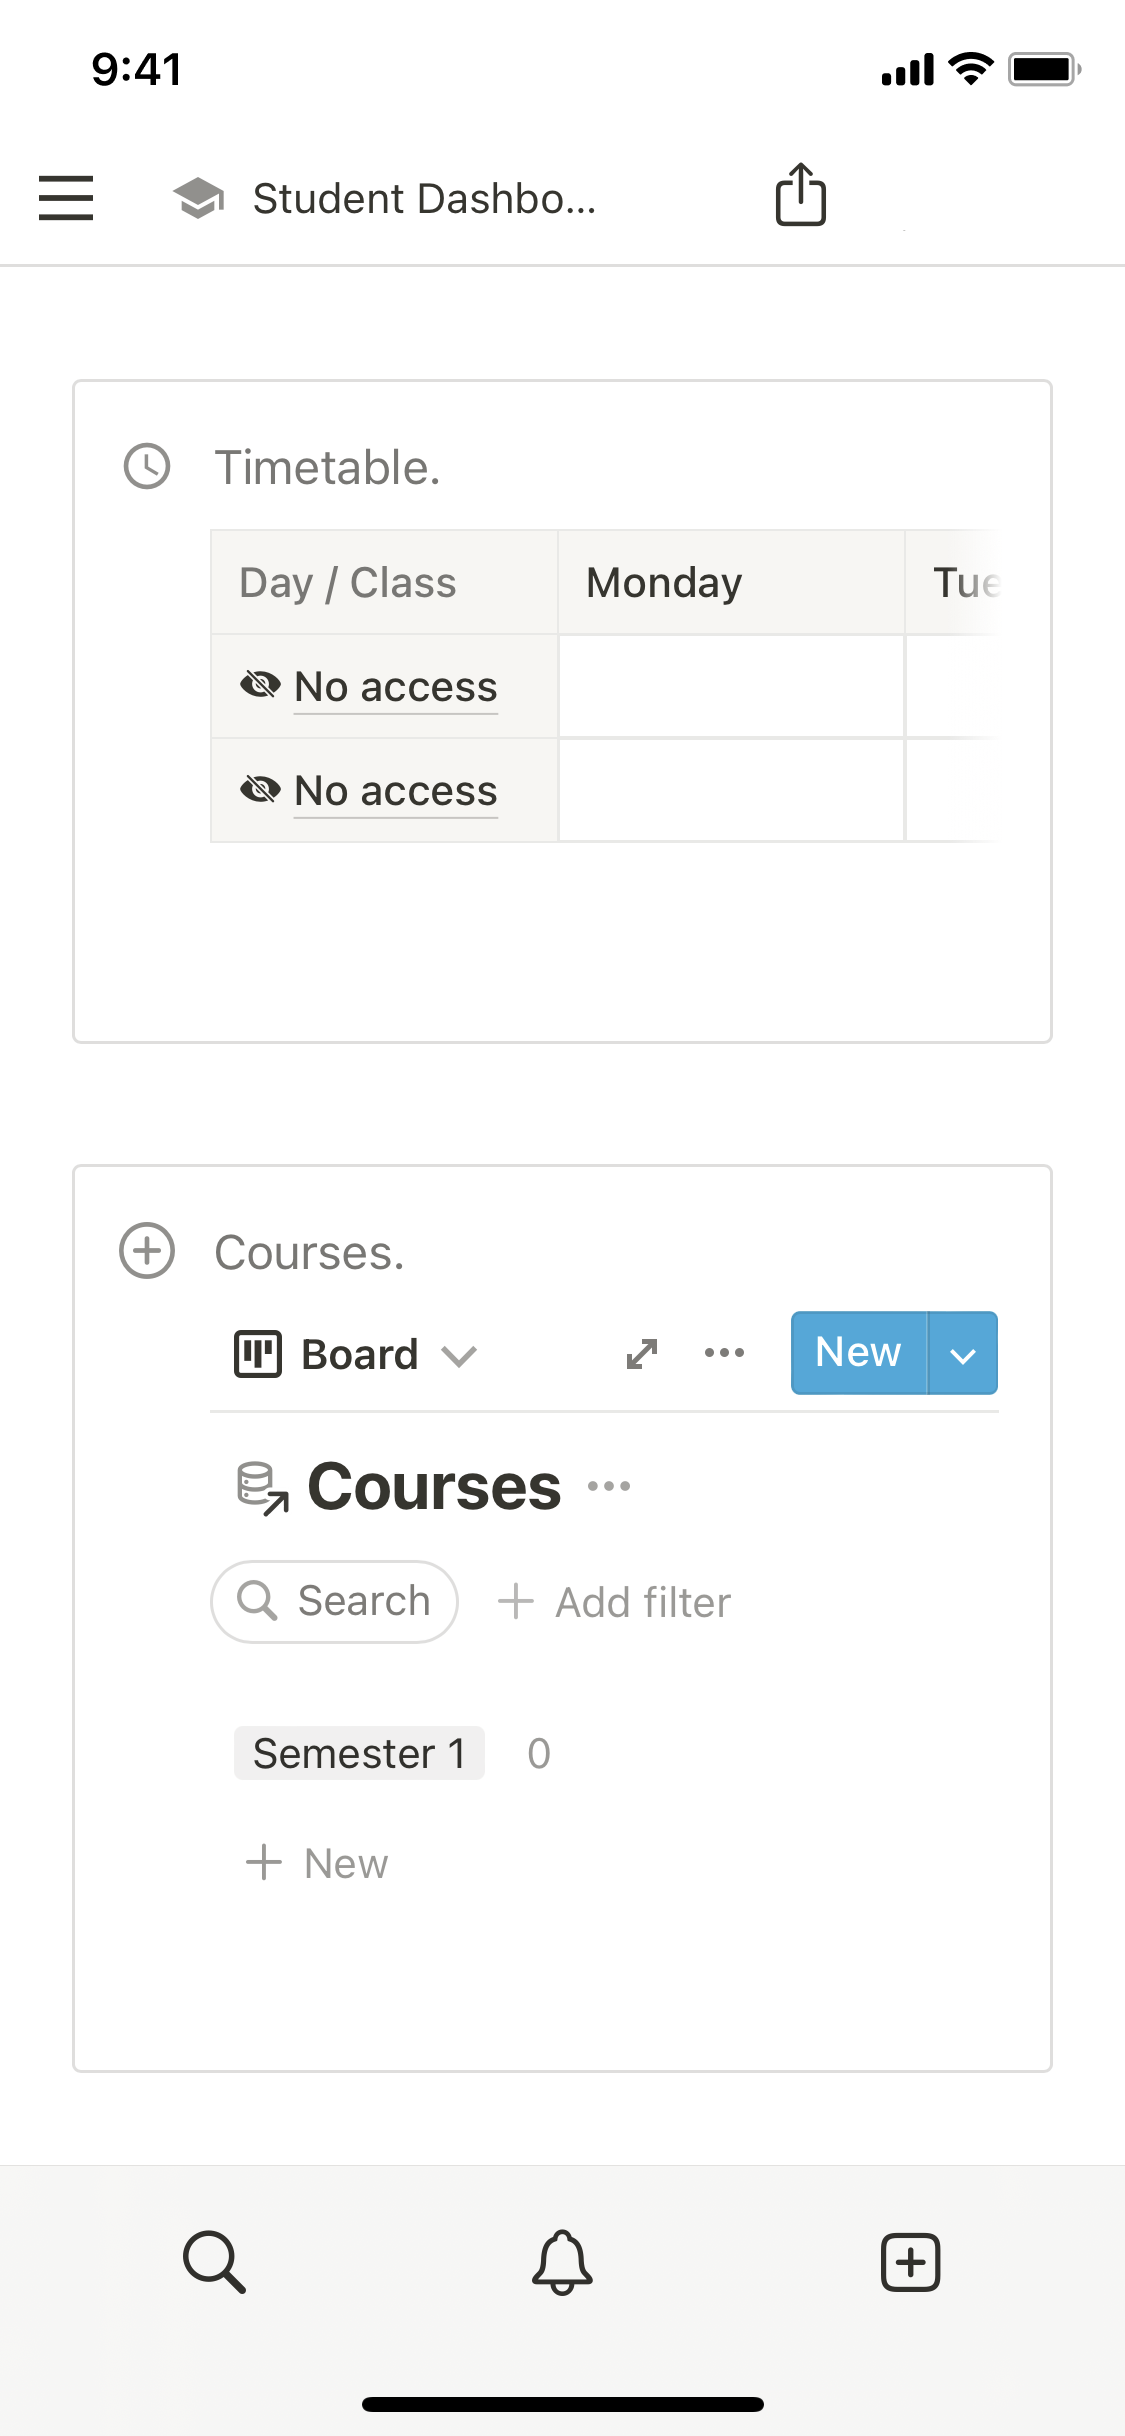This screenshot has height=2436, width=1125.
Task: Open view options three-dot menu
Action: point(724,1353)
